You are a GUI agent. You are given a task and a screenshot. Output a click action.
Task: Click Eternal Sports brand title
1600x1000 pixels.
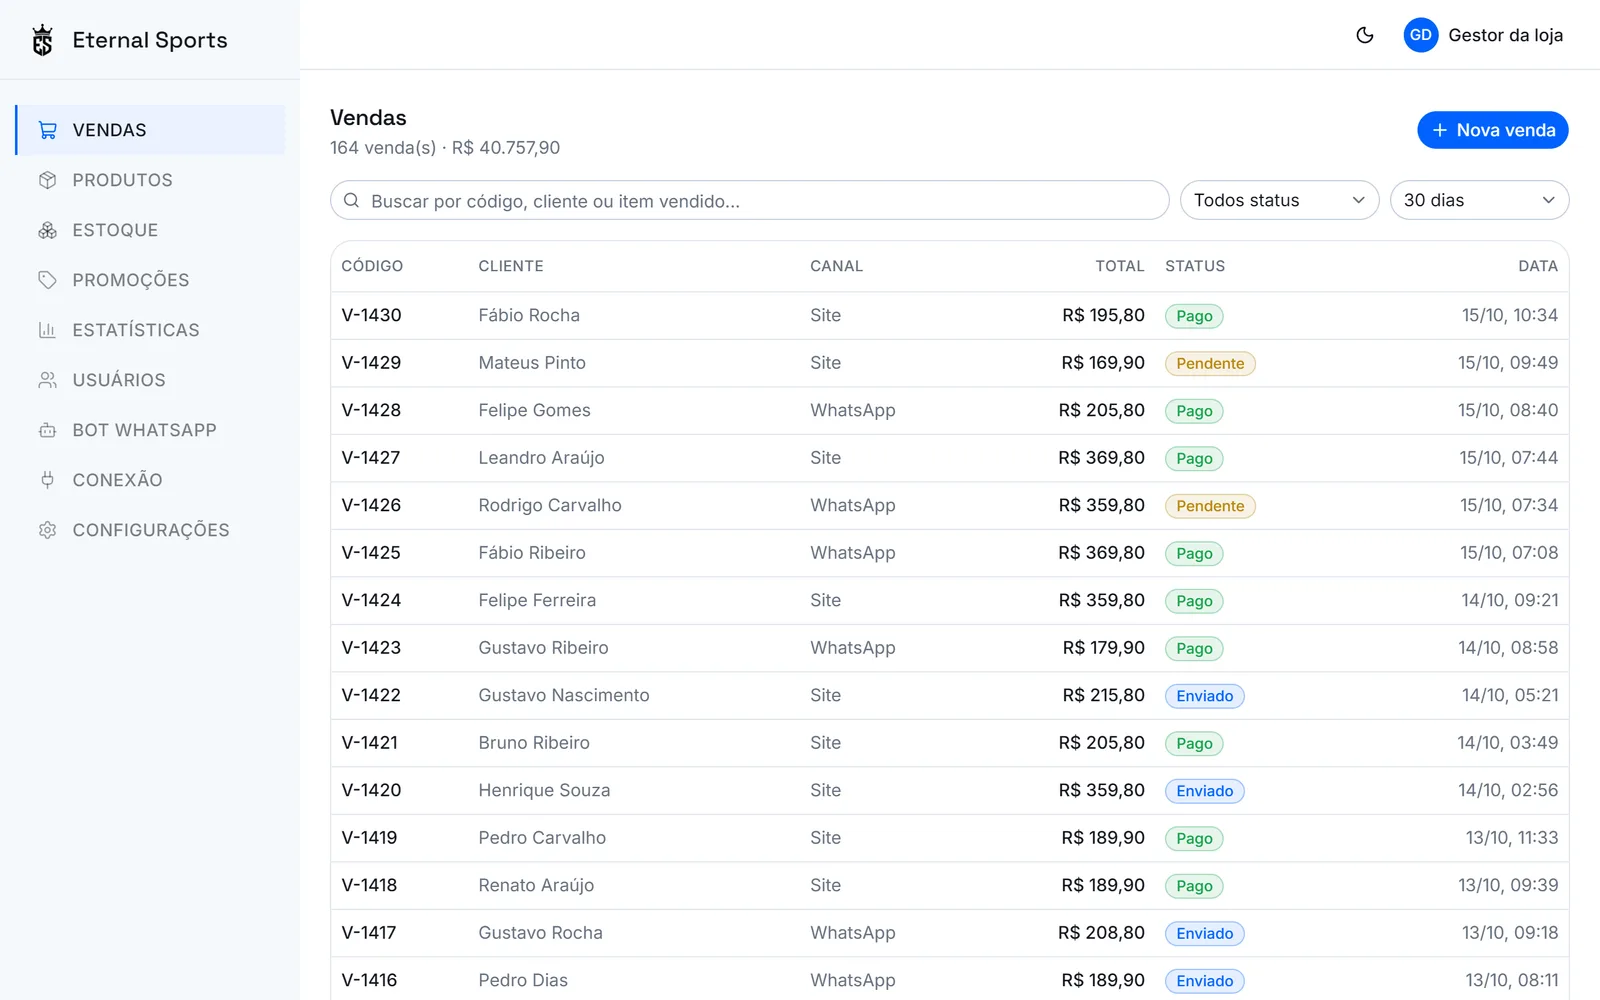[150, 40]
